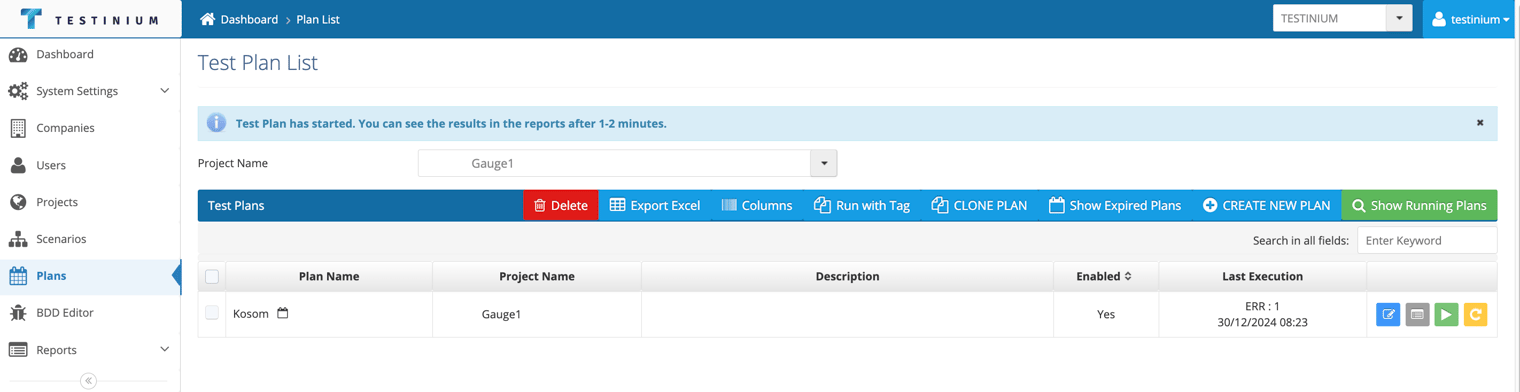Click the Project Name dropdown arrow
1520x392 pixels.
824,163
